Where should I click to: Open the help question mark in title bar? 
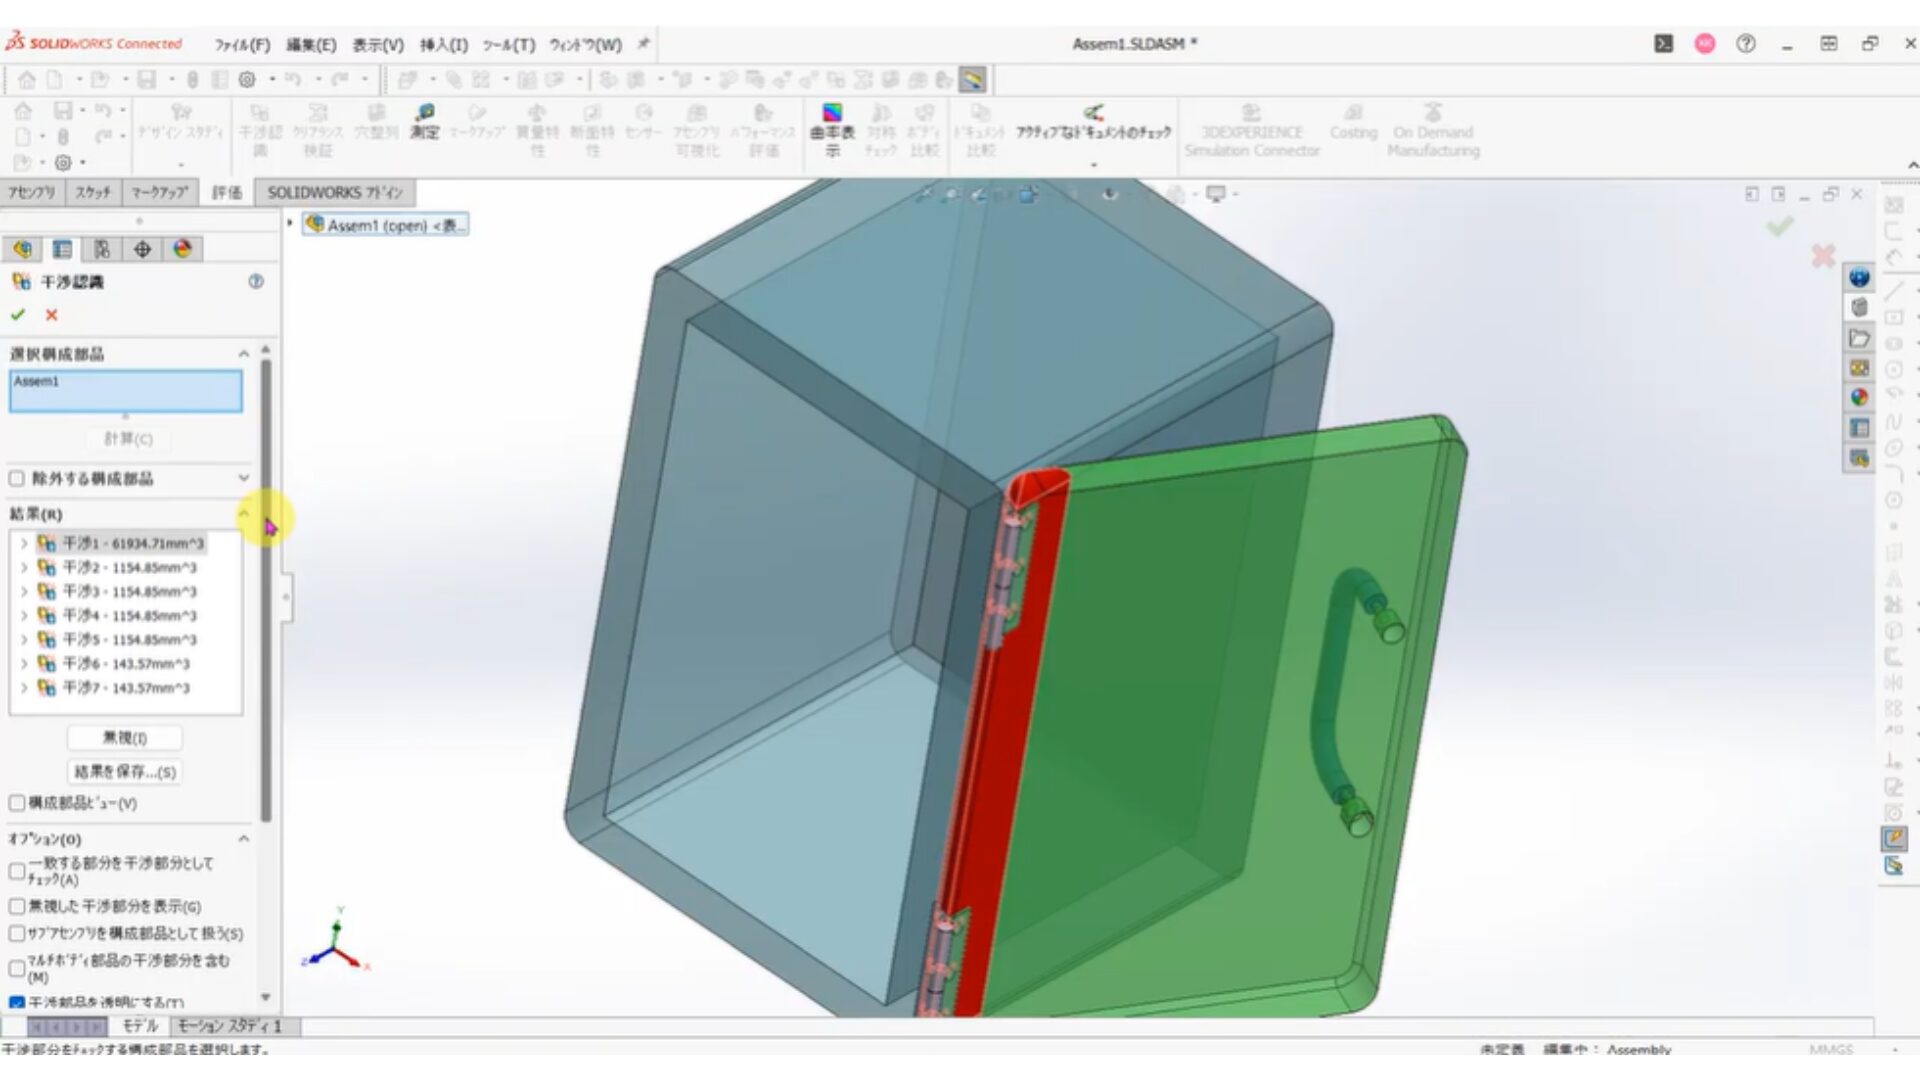point(1746,44)
